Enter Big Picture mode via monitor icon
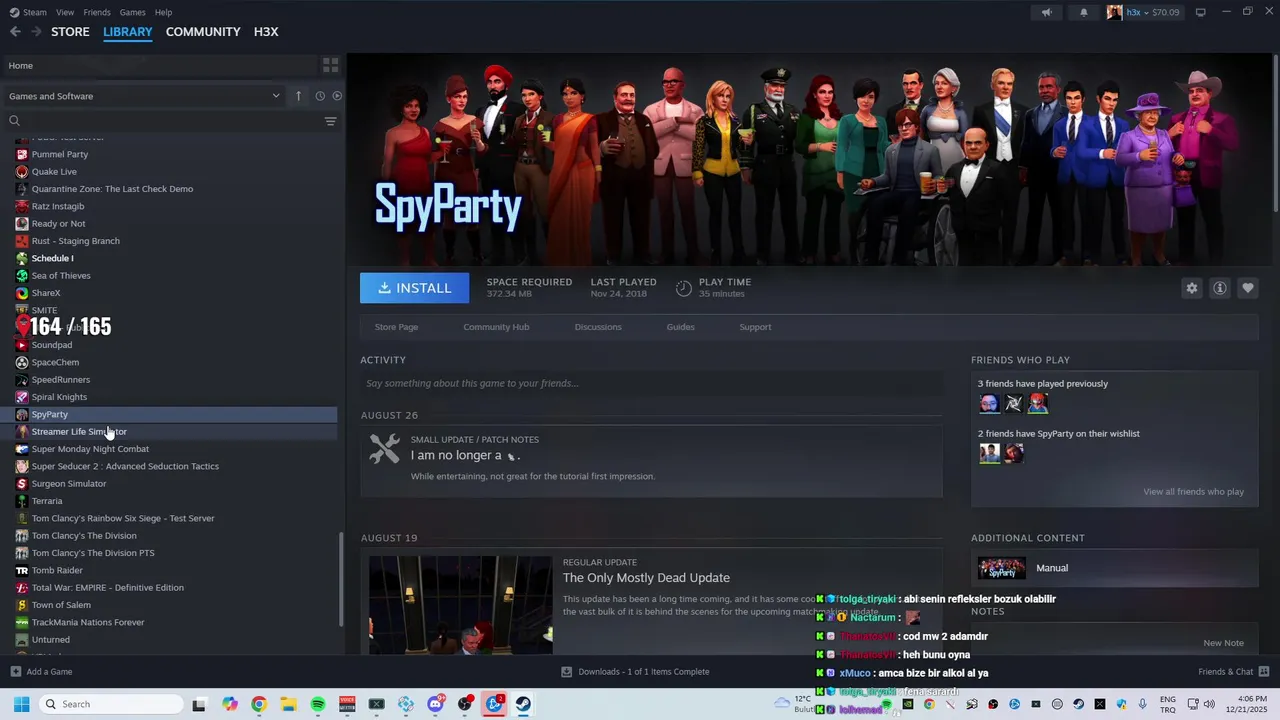Image resolution: width=1280 pixels, height=720 pixels. point(1200,12)
